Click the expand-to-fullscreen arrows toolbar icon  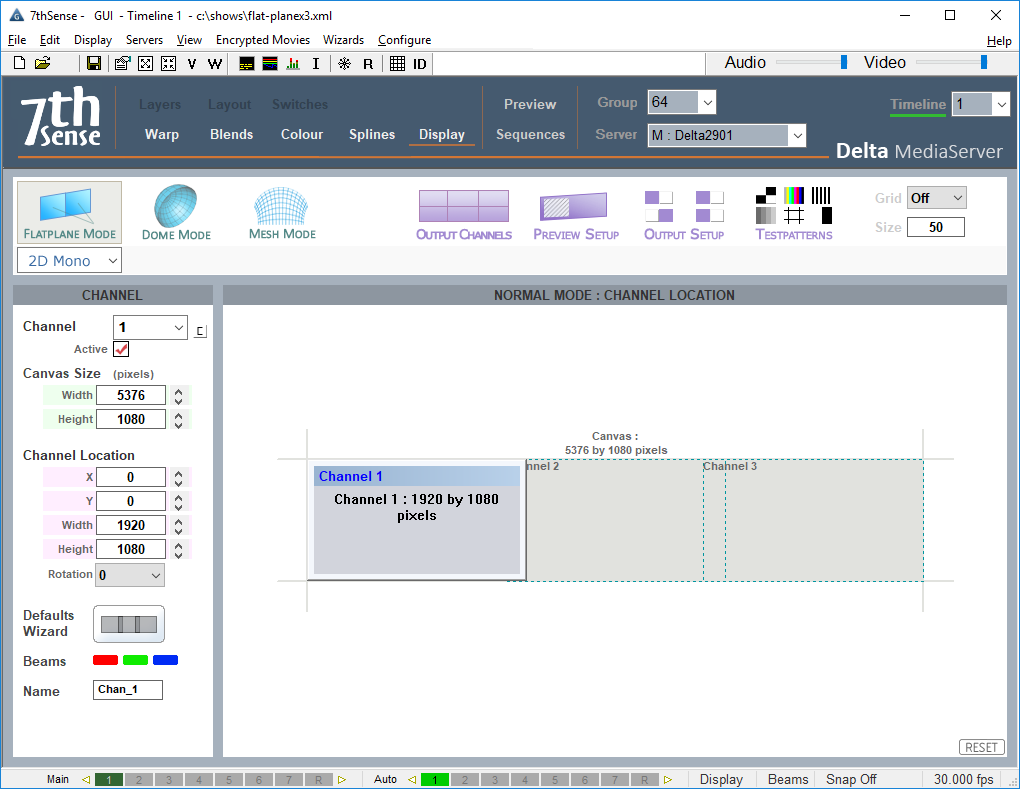click(x=146, y=63)
